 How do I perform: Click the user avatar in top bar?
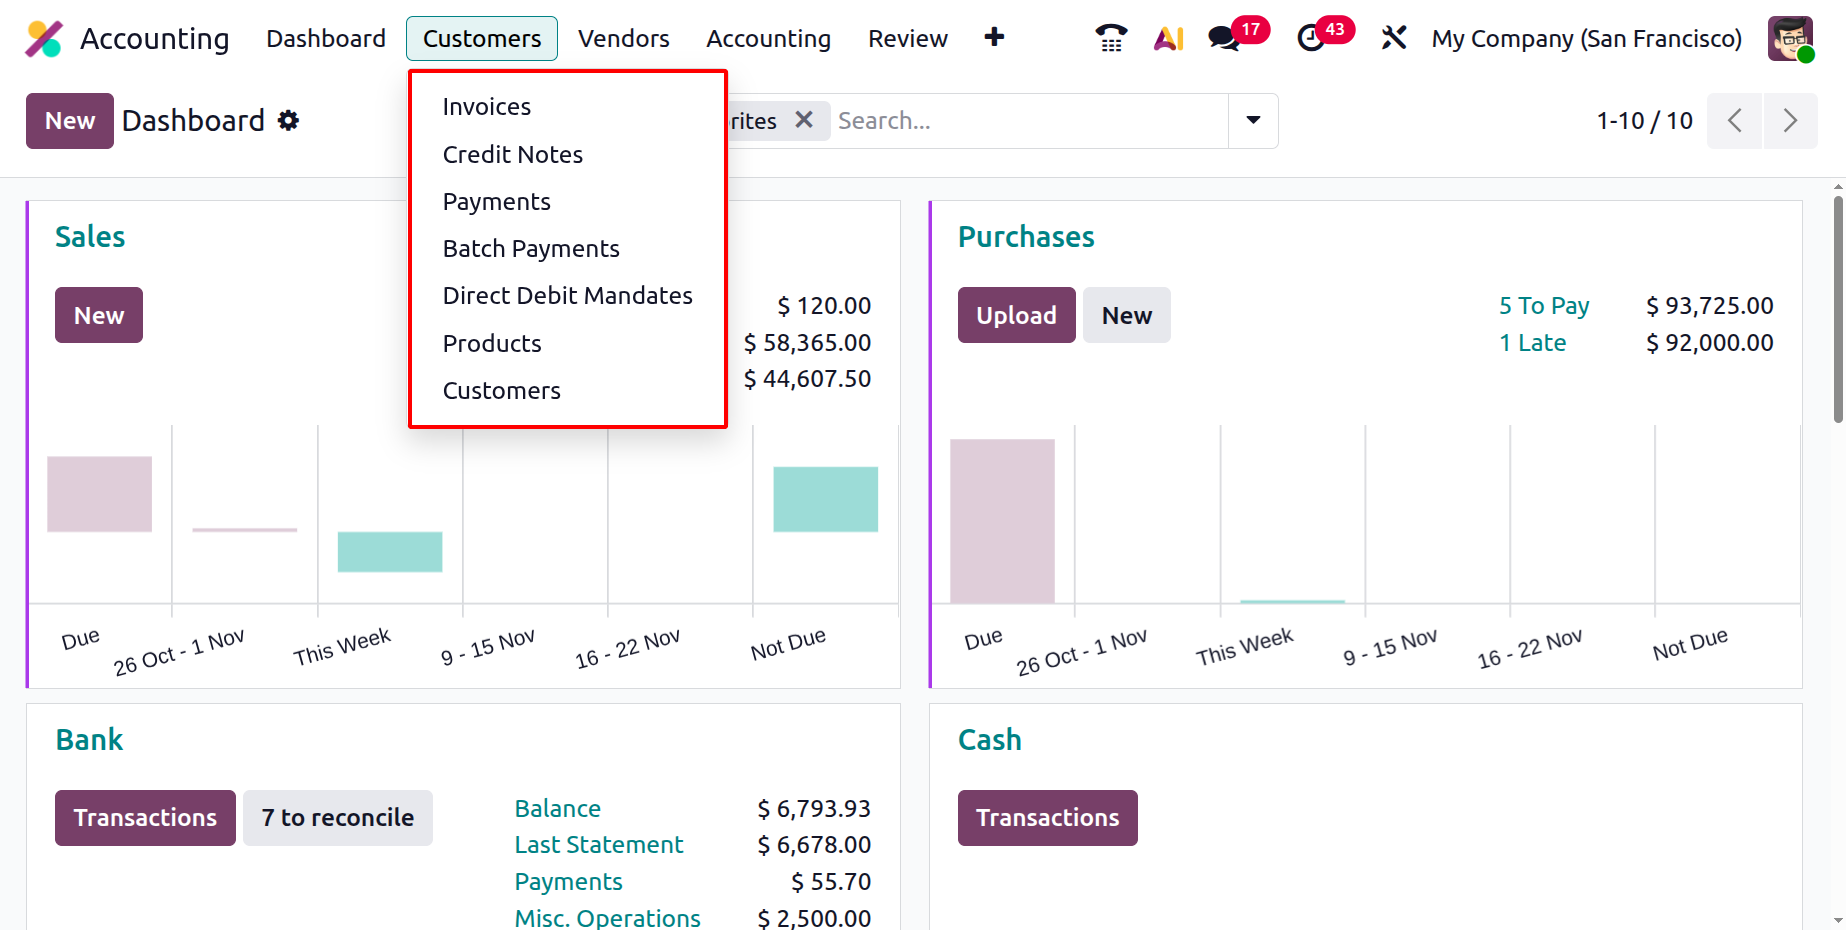pyautogui.click(x=1789, y=38)
